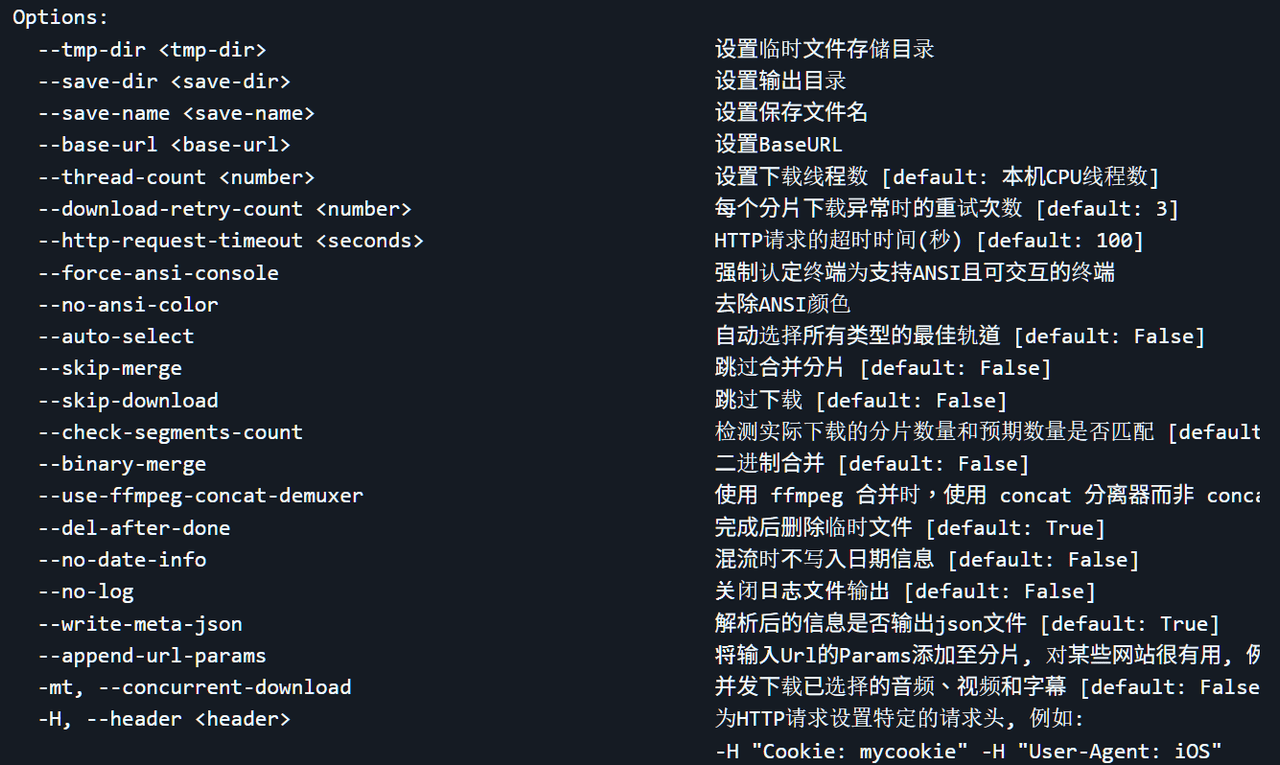Click the --http-request-timeout option
The width and height of the screenshot is (1280, 765).
coord(231,241)
